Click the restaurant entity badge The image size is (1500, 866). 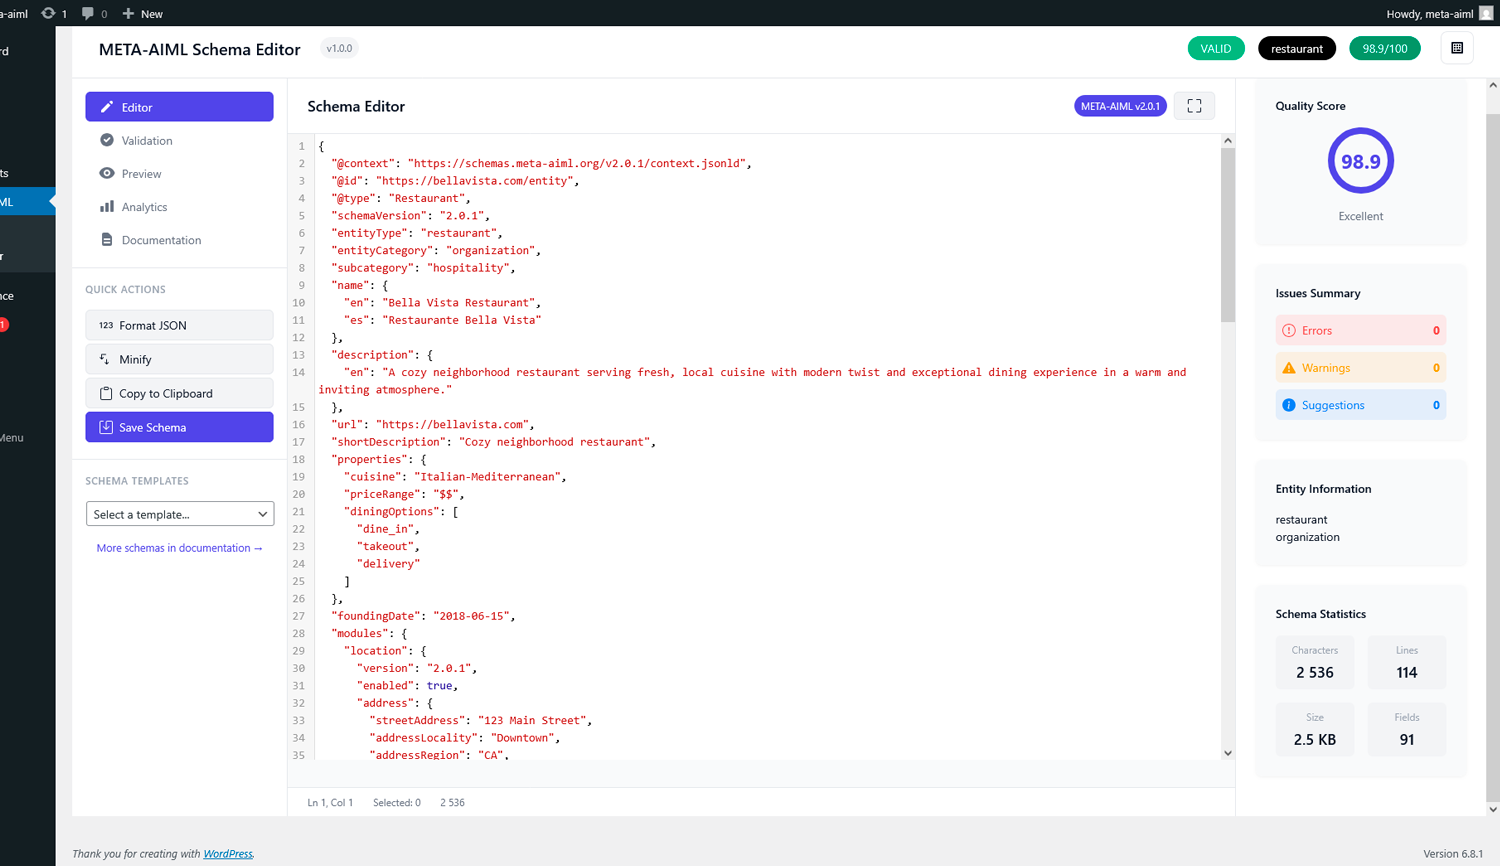[x=1297, y=48]
